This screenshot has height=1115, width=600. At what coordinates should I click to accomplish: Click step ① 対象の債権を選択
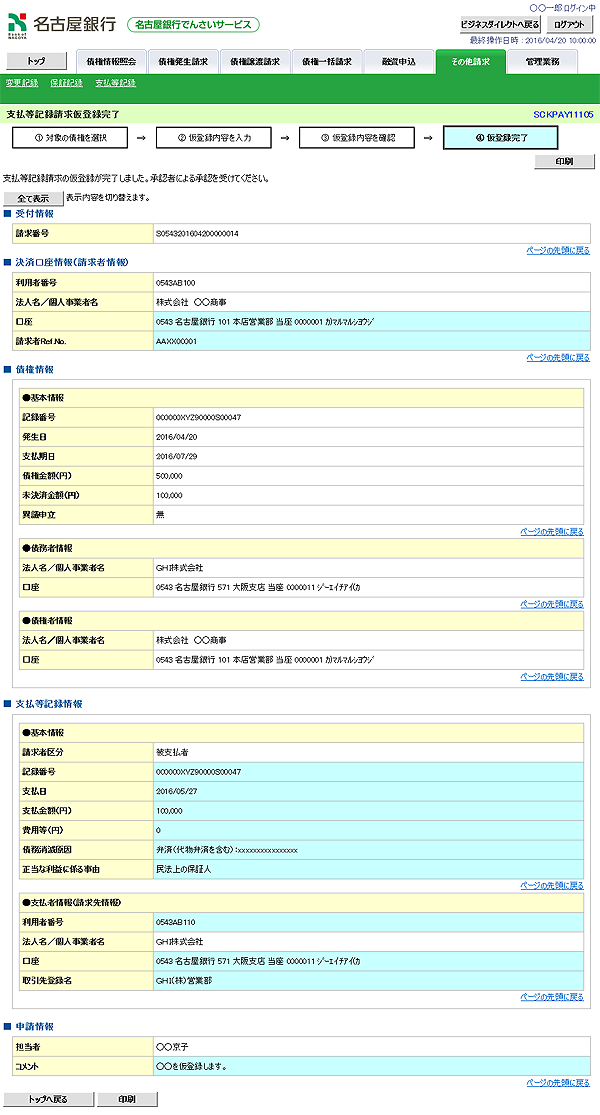pyautogui.click(x=70, y=138)
